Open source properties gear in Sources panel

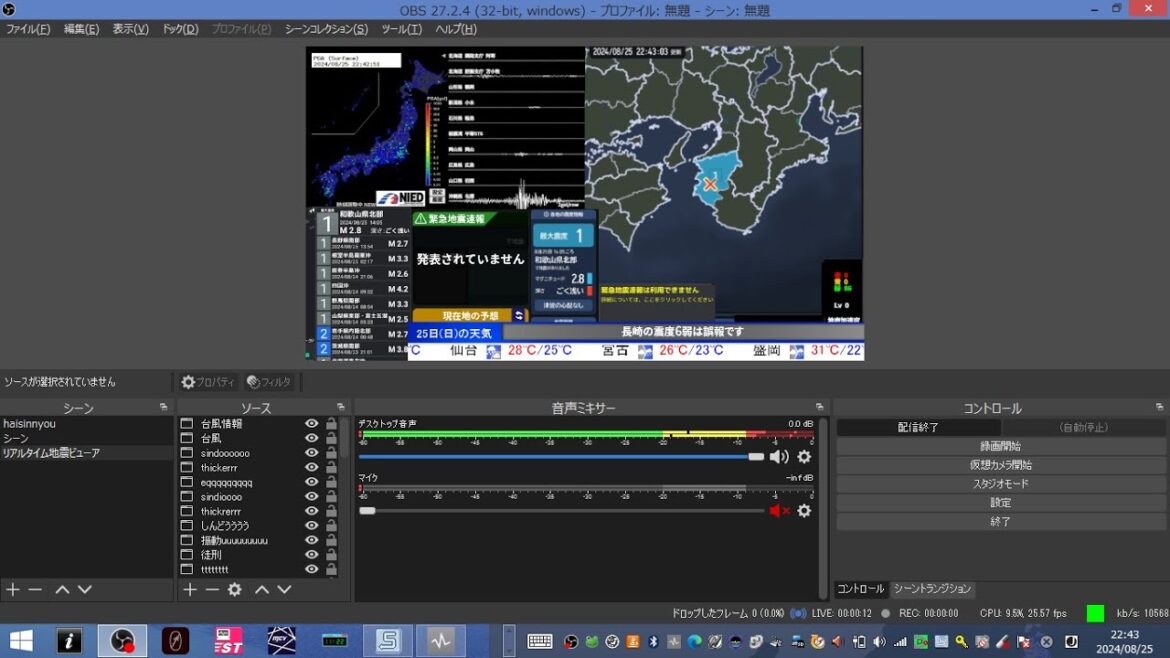[x=234, y=590]
